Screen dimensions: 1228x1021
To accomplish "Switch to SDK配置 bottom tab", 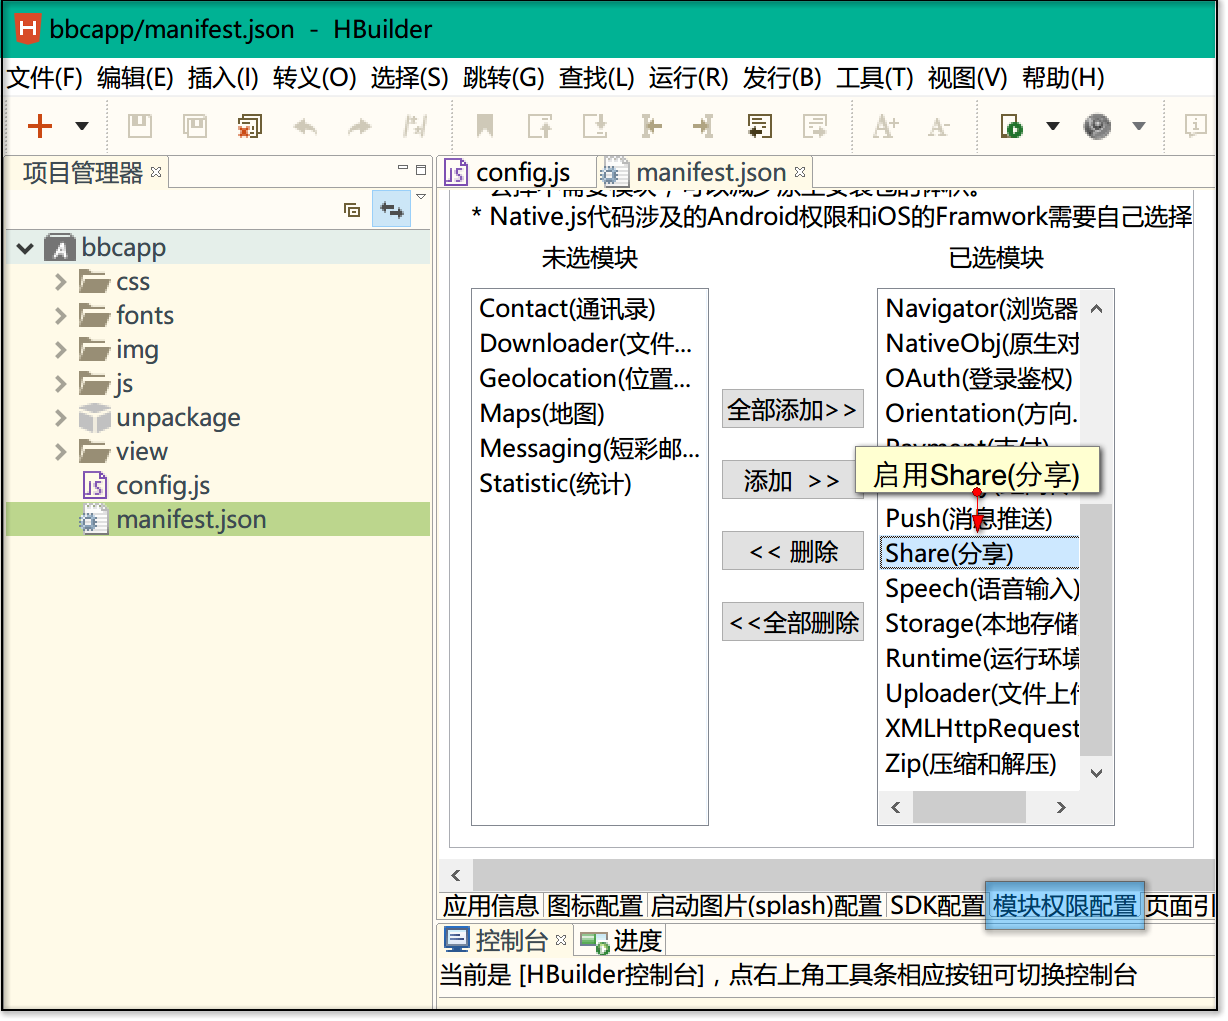I will tap(936, 906).
